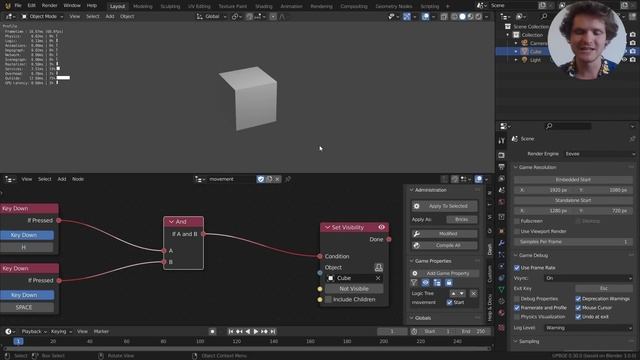Click the SPACE key field on Key Down node

[27, 307]
